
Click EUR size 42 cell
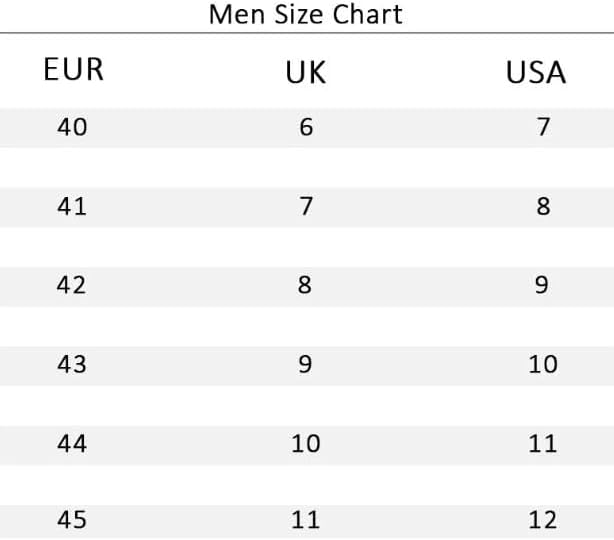point(71,285)
